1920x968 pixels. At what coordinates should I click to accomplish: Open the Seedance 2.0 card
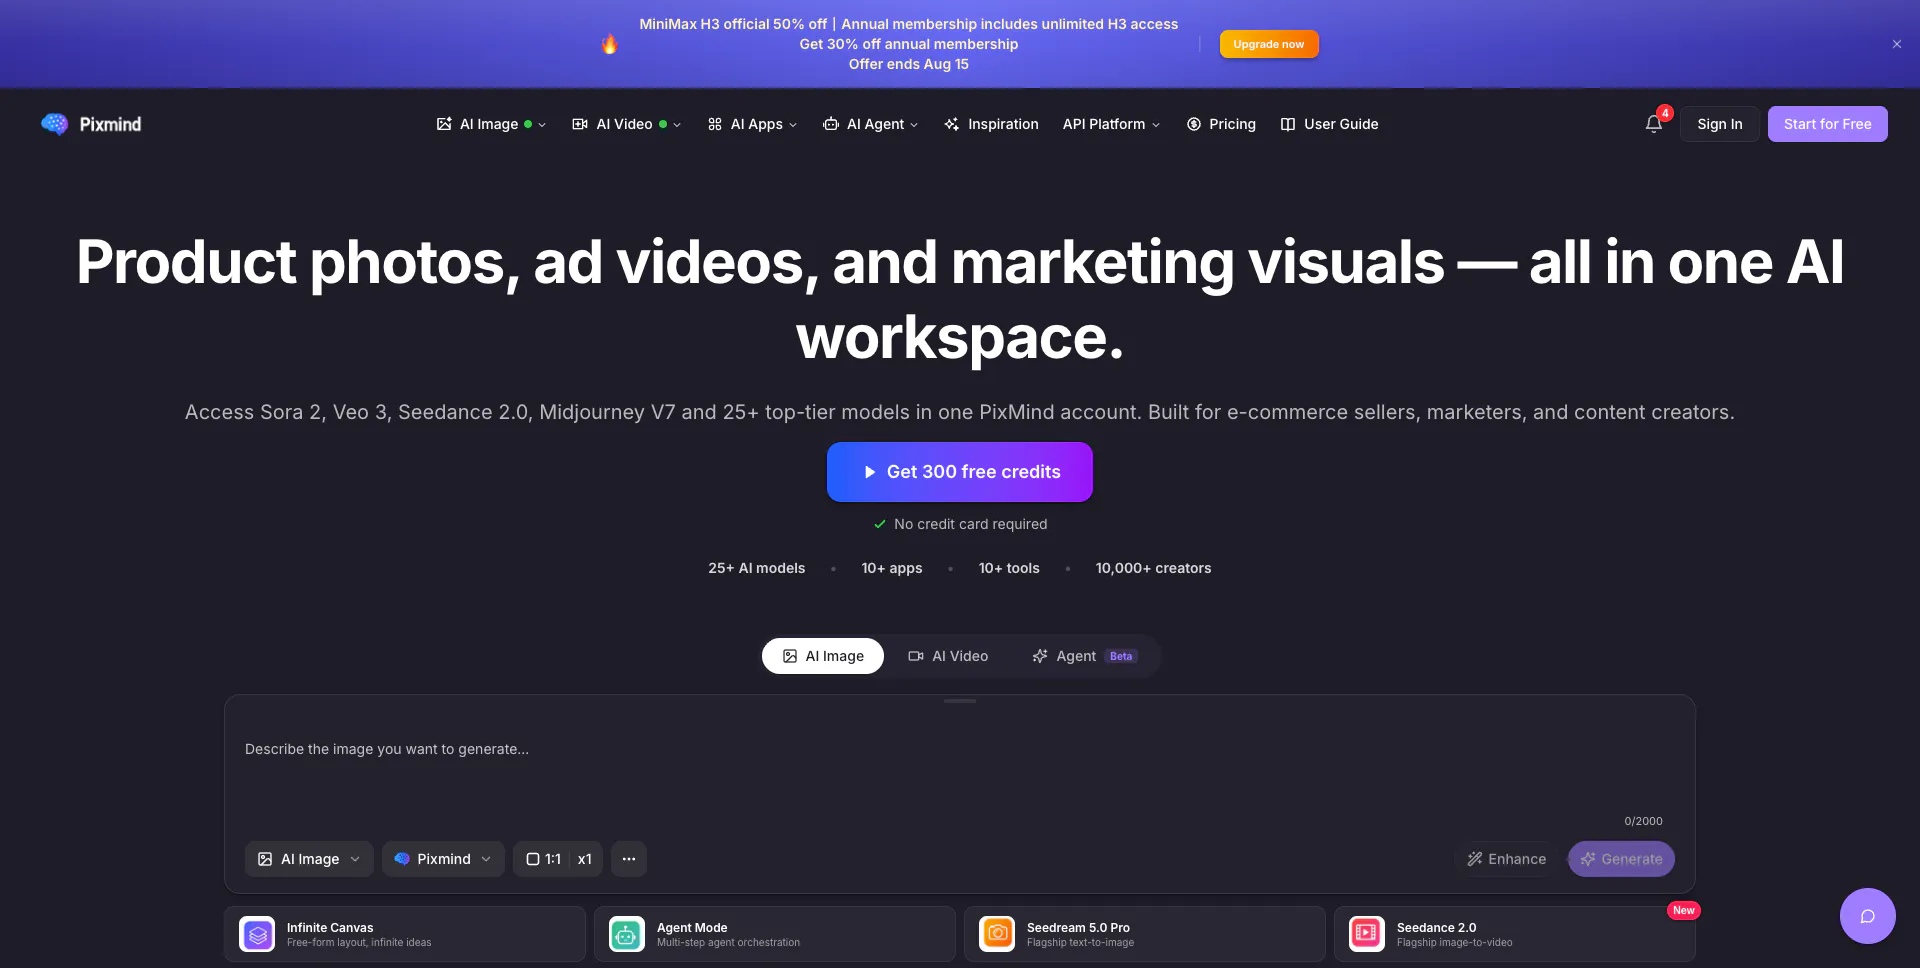click(x=1515, y=934)
